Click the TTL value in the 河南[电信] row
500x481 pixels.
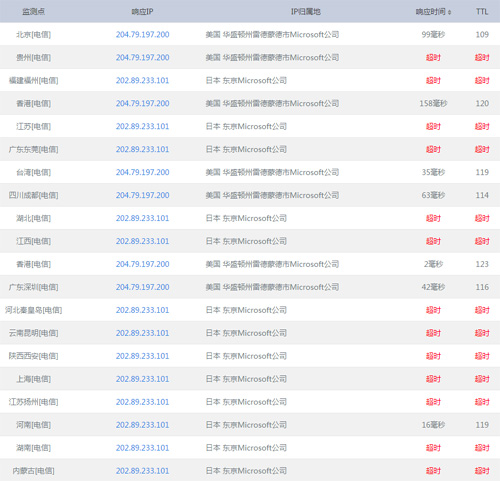482,425
